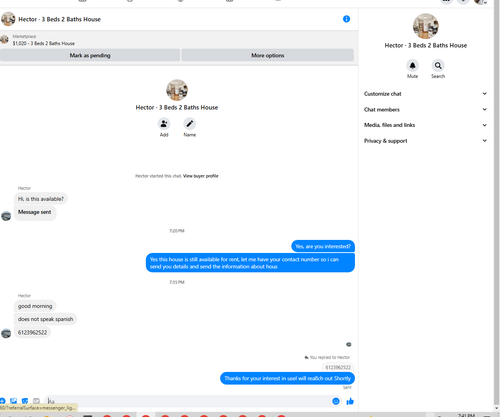This screenshot has width=500, height=417.
Task: Click Hector's avatar beside the phone number message
Action: click(6, 333)
